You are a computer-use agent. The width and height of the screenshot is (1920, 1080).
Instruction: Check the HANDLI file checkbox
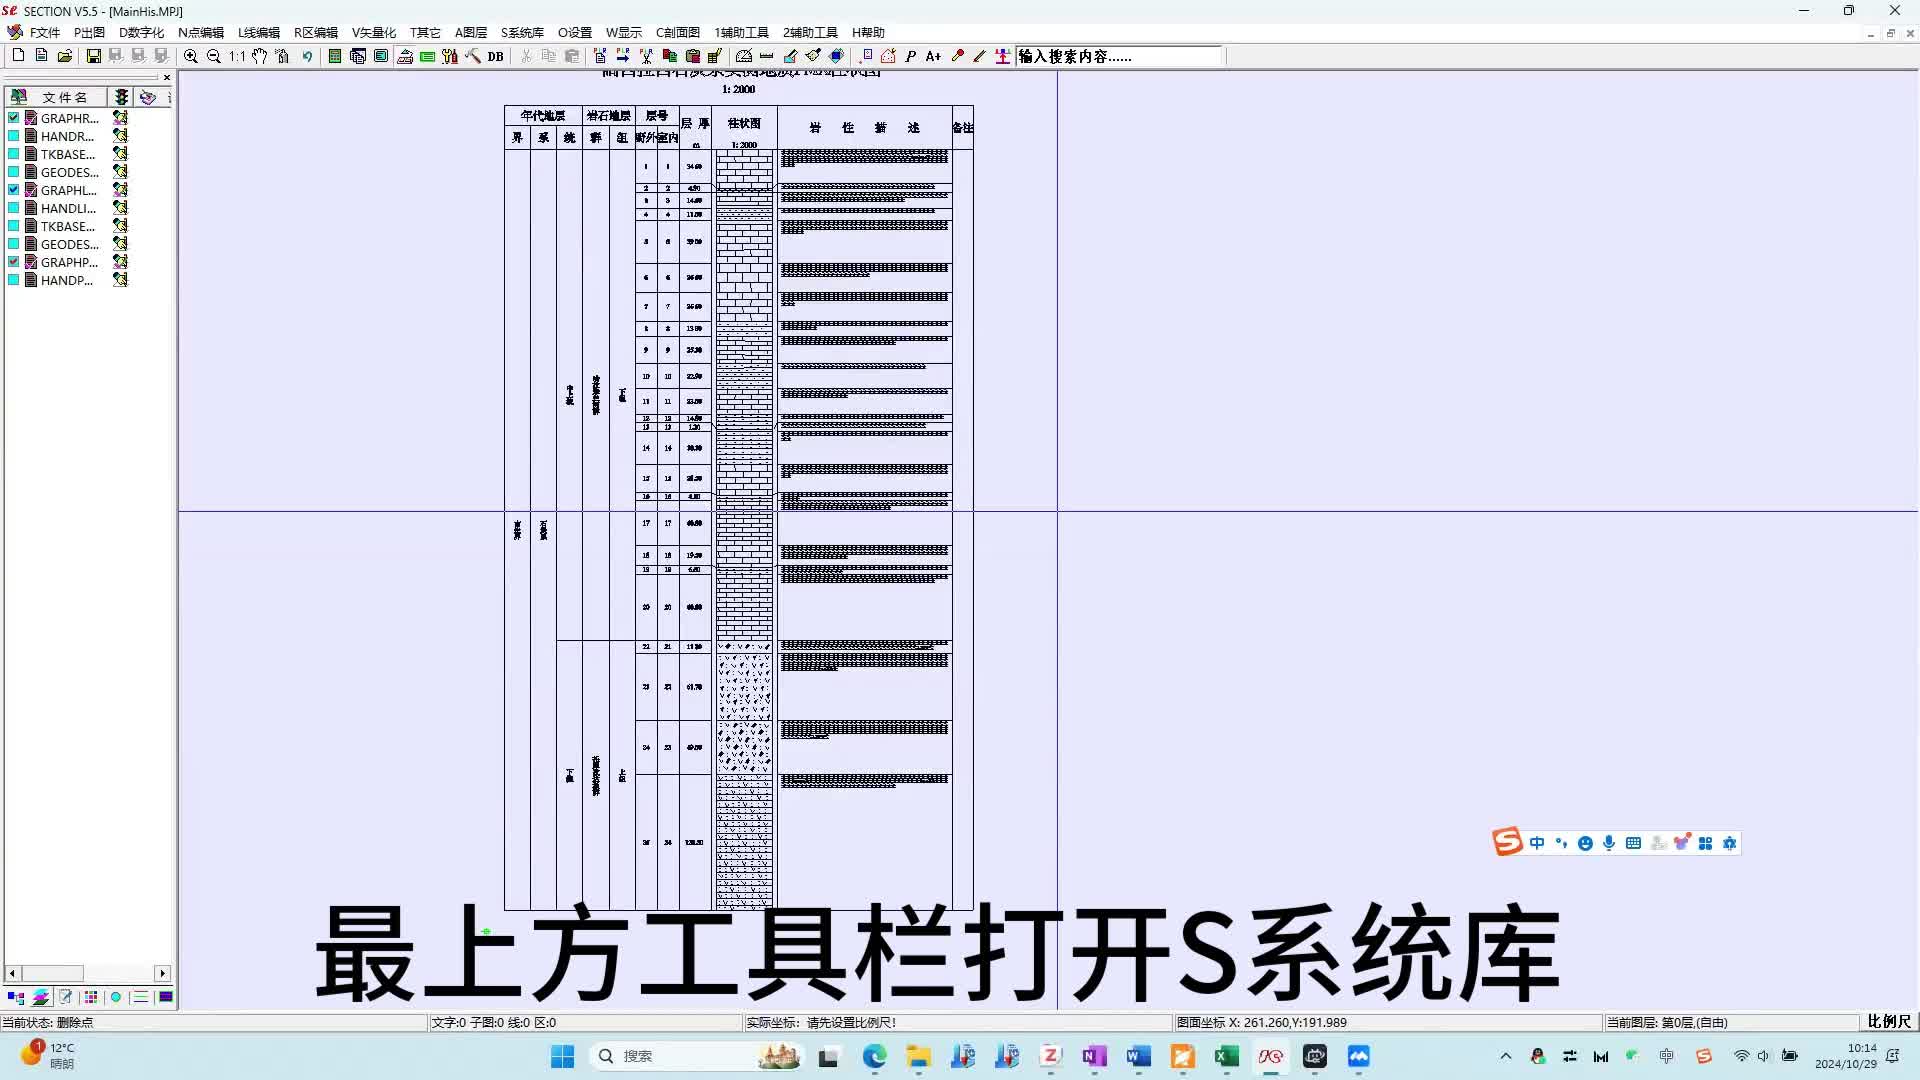click(x=14, y=208)
